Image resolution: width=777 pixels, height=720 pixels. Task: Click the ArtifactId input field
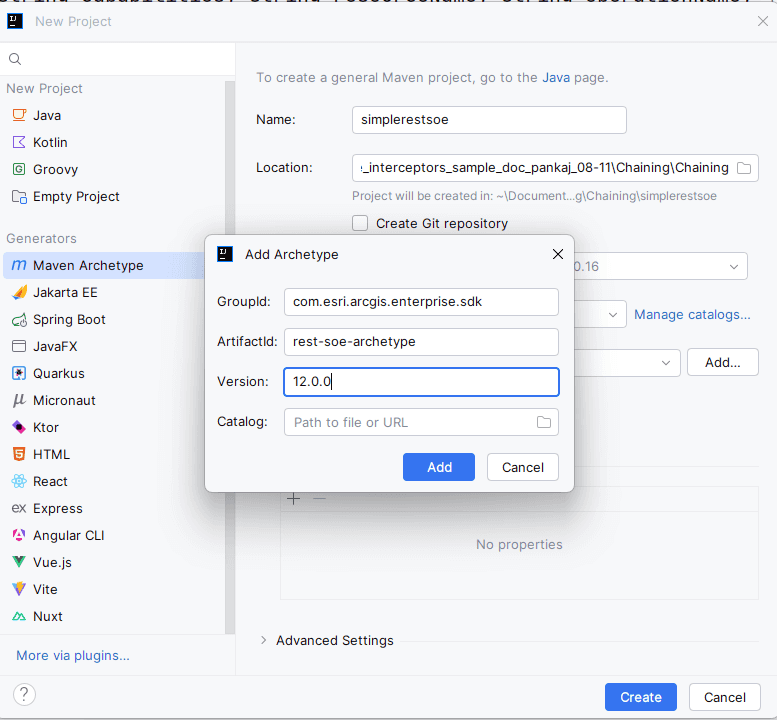[421, 342]
